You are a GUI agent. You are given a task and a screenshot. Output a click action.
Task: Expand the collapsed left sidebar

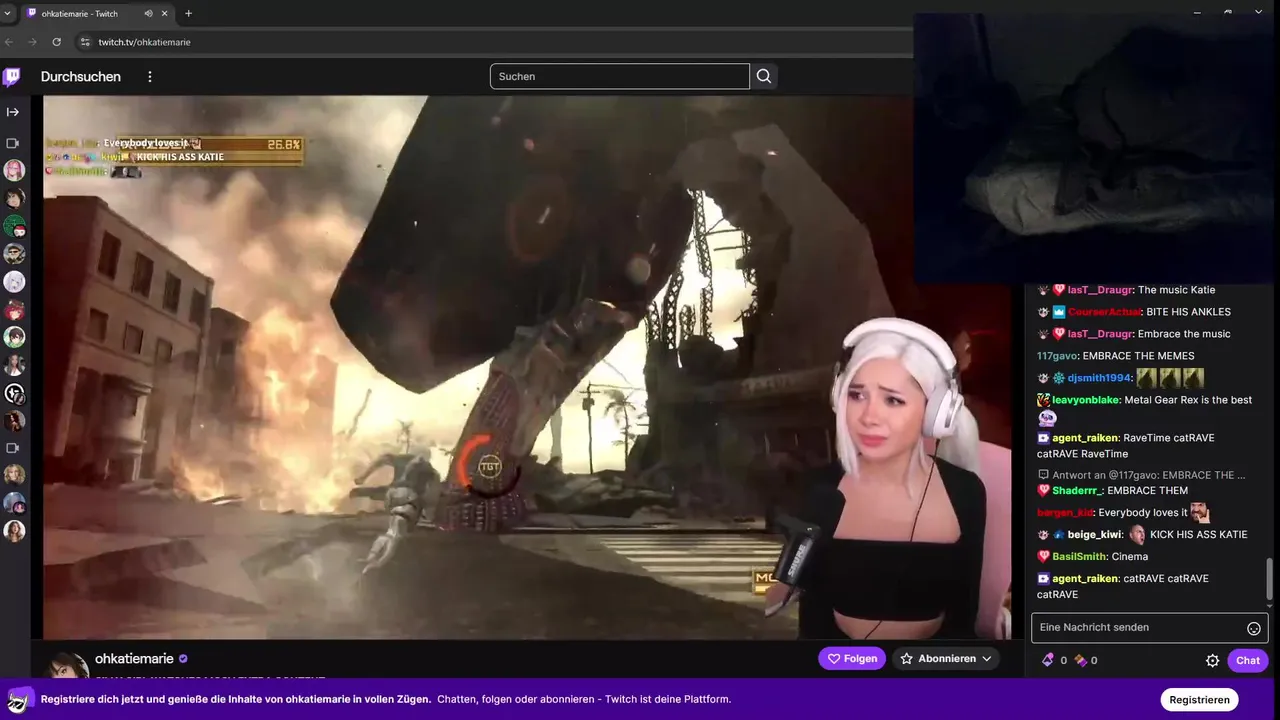tap(13, 112)
